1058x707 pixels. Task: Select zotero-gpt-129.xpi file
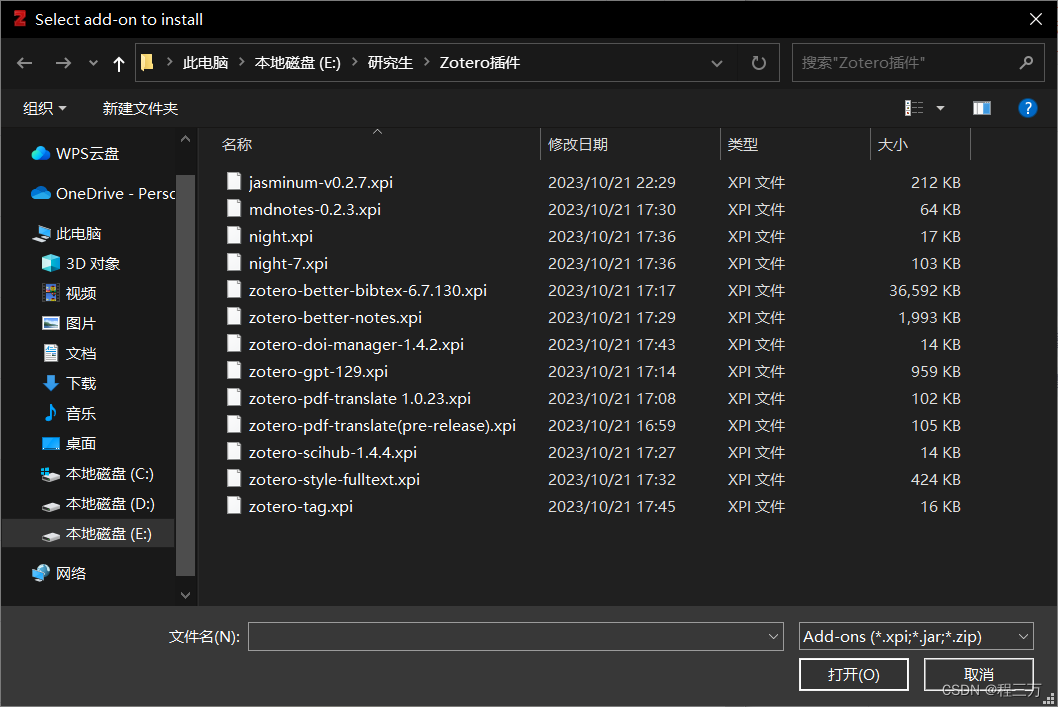click(x=318, y=371)
